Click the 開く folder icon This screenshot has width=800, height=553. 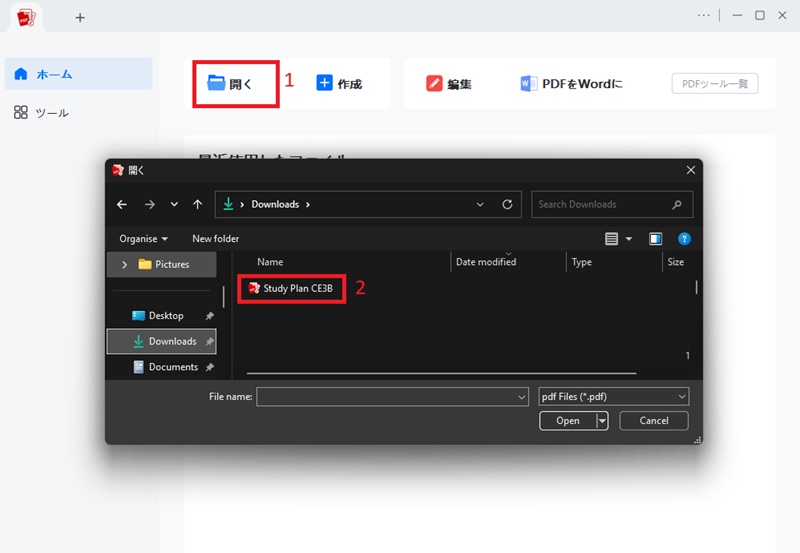216,83
